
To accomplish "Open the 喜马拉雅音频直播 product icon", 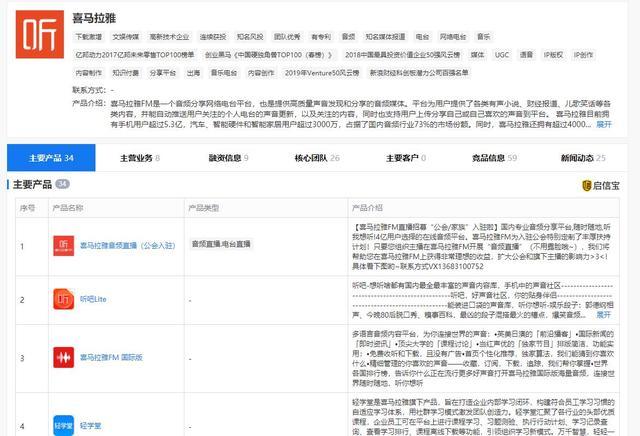I will (64, 246).
